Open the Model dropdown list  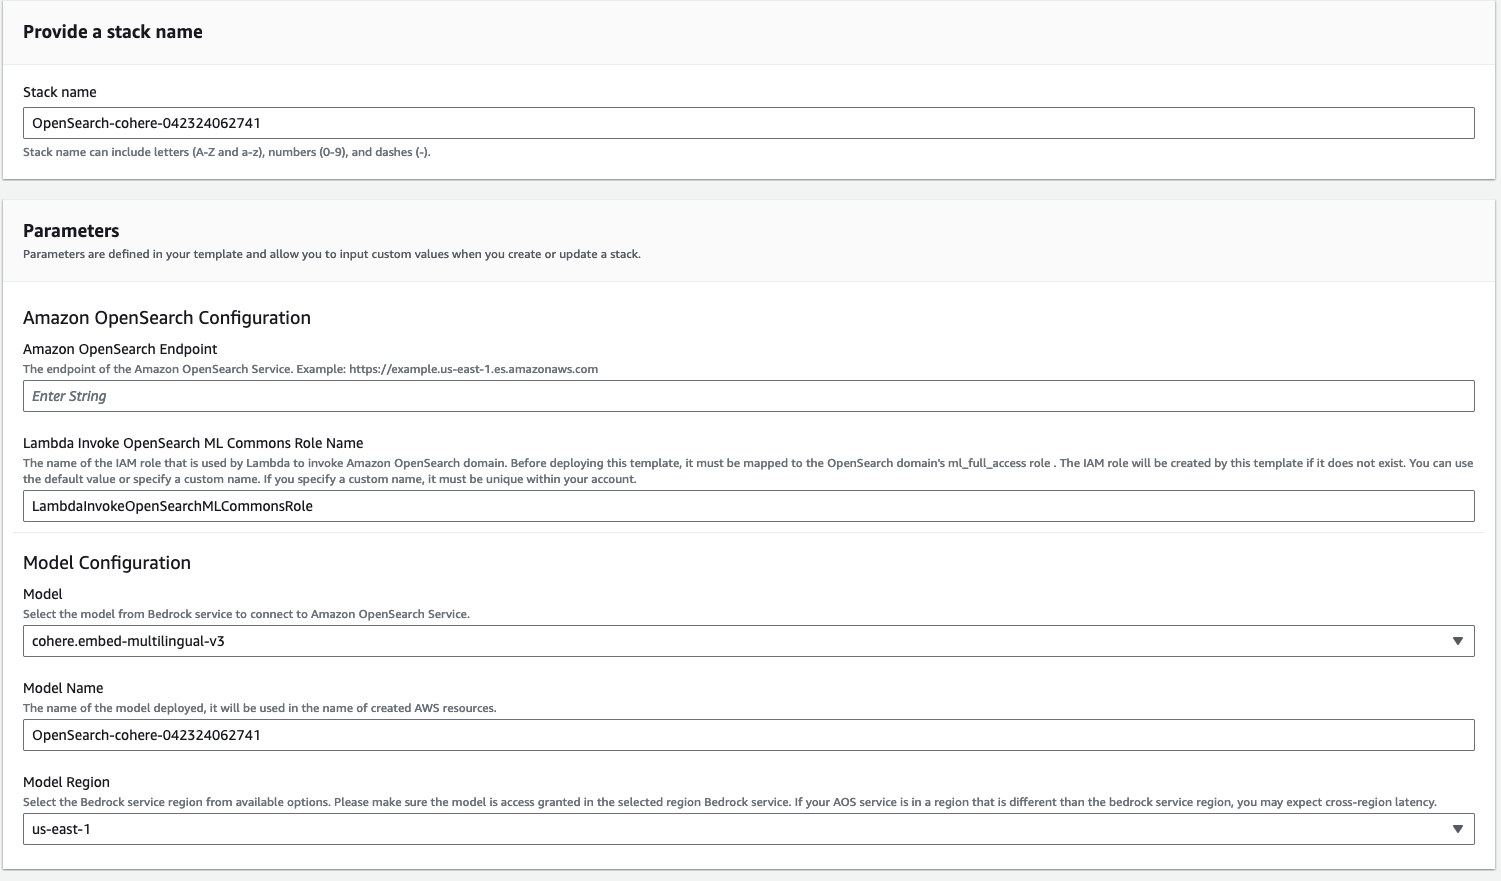coord(748,641)
